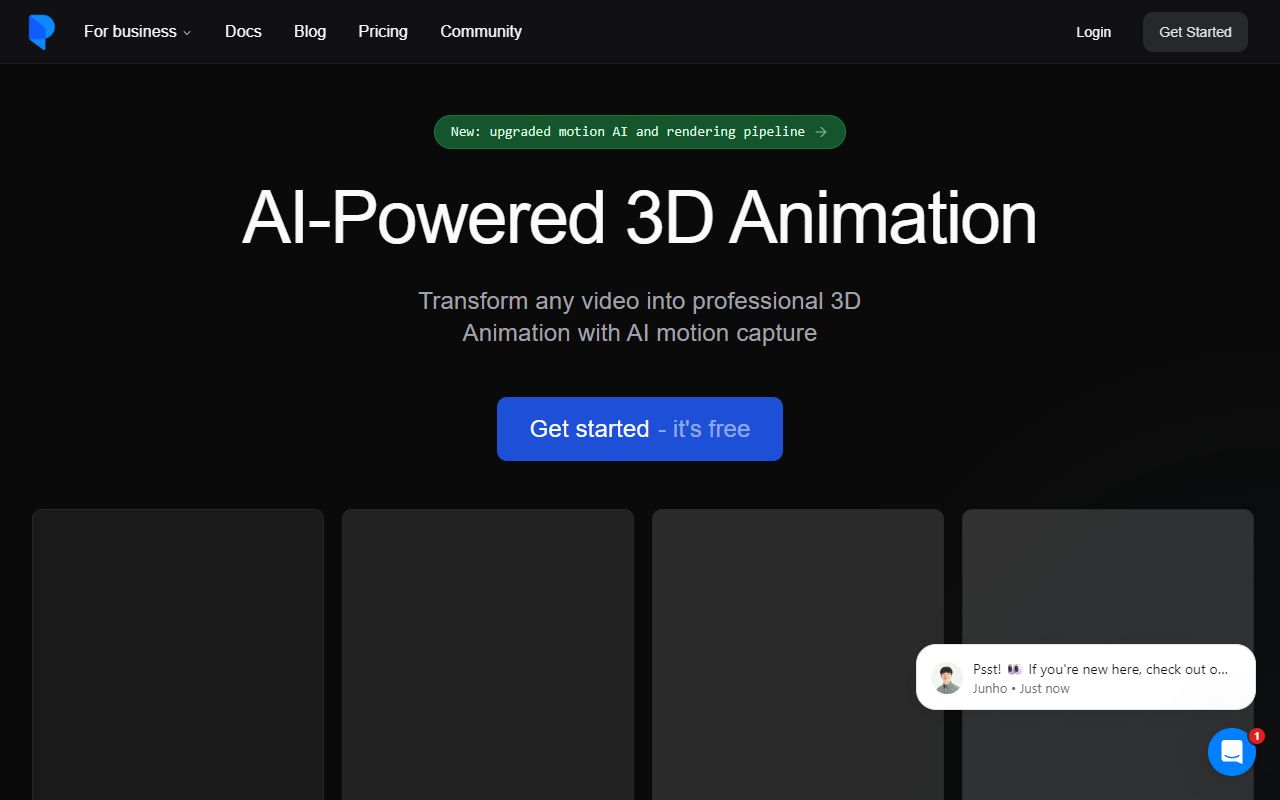The height and width of the screenshot is (800, 1280).
Task: Click the arrow icon in announcement banner
Action: (821, 131)
